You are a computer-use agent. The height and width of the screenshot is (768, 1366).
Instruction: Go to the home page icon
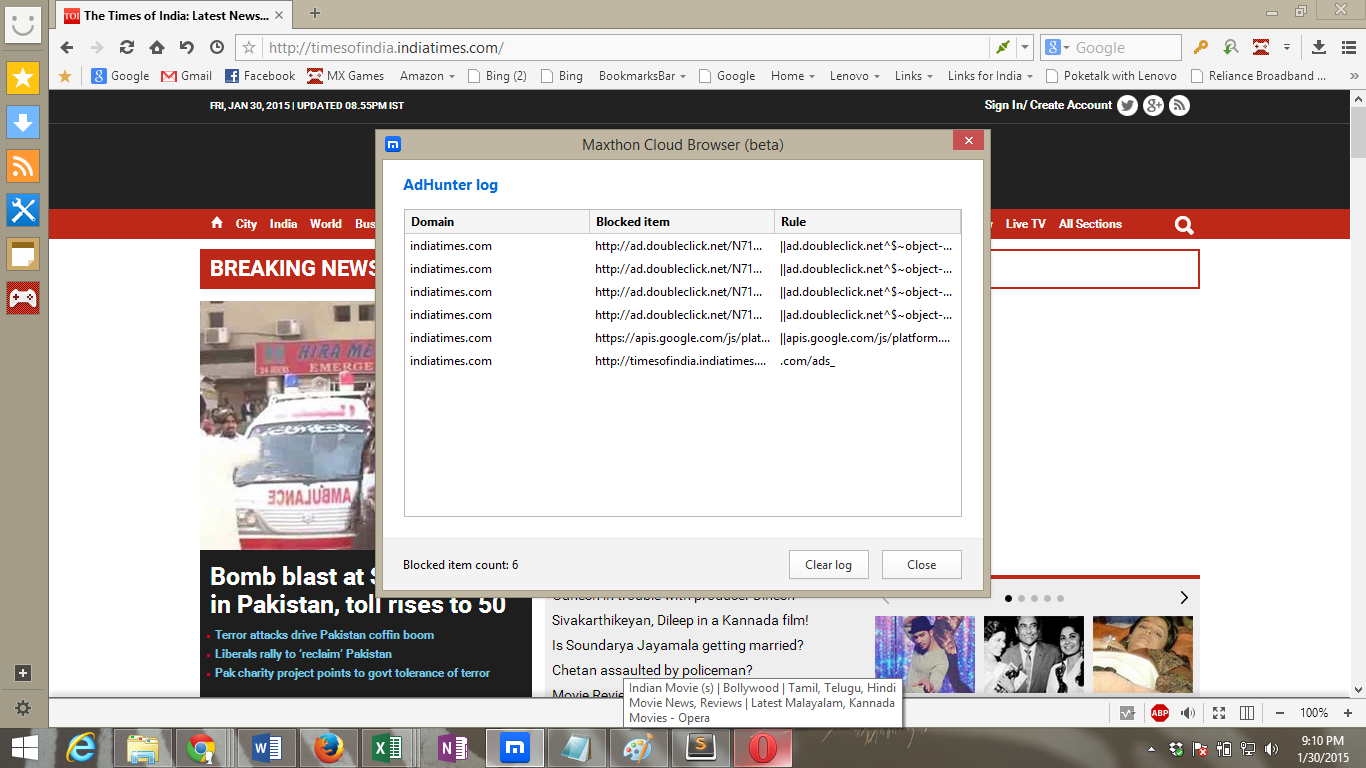click(x=157, y=47)
